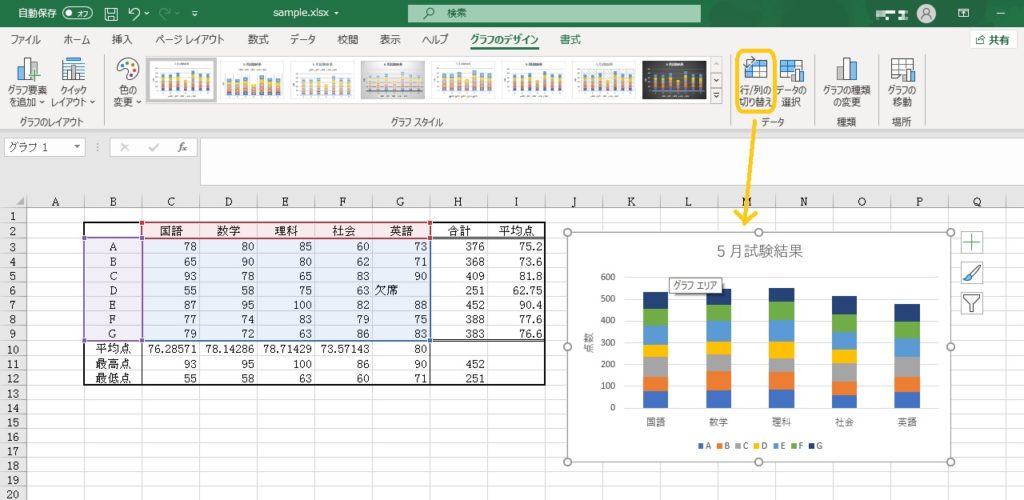Open データの選択 (Select Data) in the ribbon
This screenshot has height=500, width=1024.
click(792, 80)
